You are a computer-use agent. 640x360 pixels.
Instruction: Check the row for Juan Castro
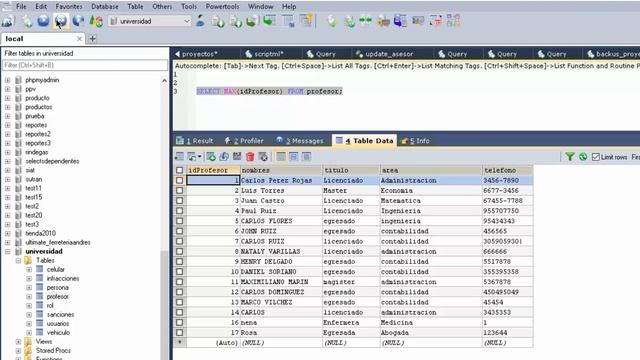pos(180,201)
